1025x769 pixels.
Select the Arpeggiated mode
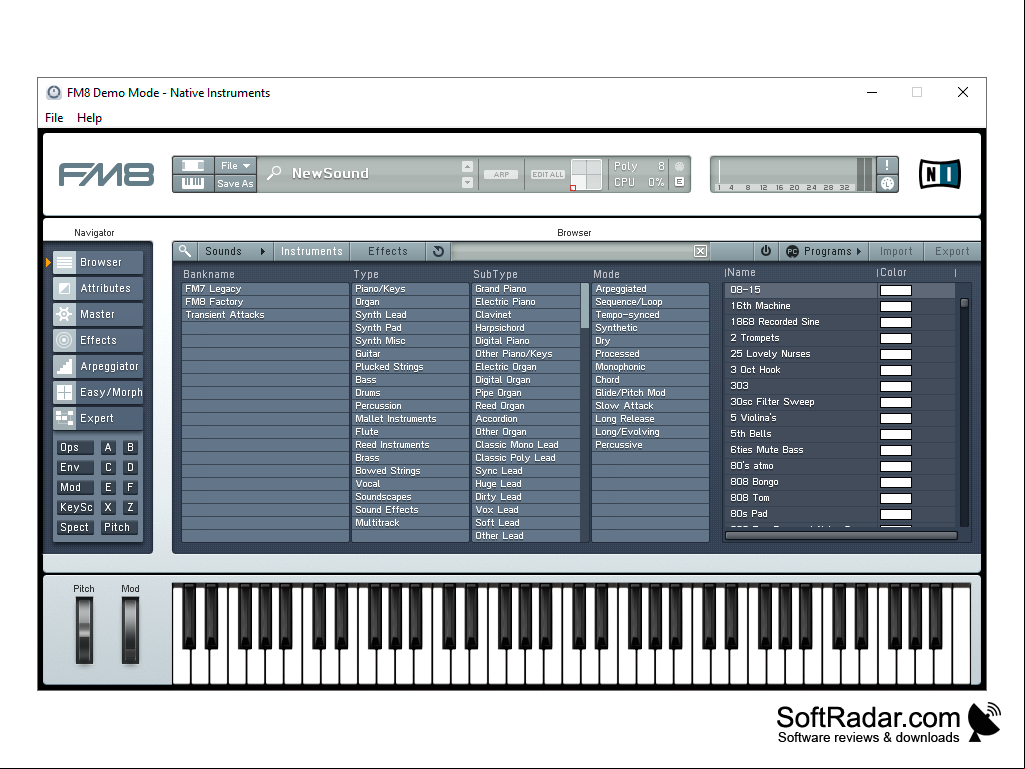tap(650, 289)
